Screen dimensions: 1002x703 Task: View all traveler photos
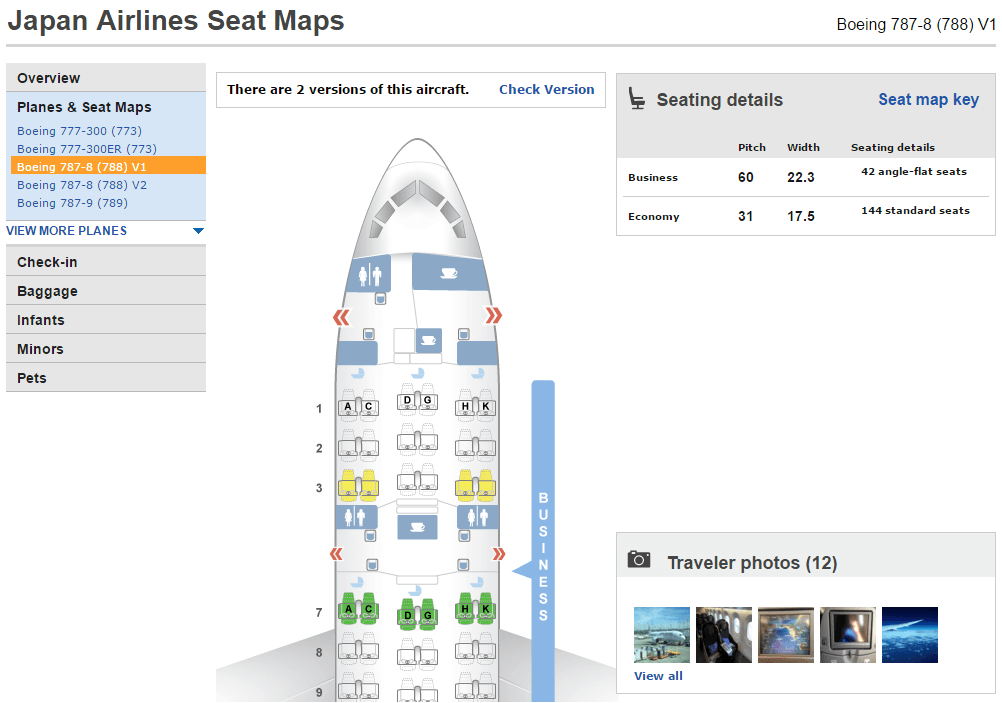[x=658, y=676]
